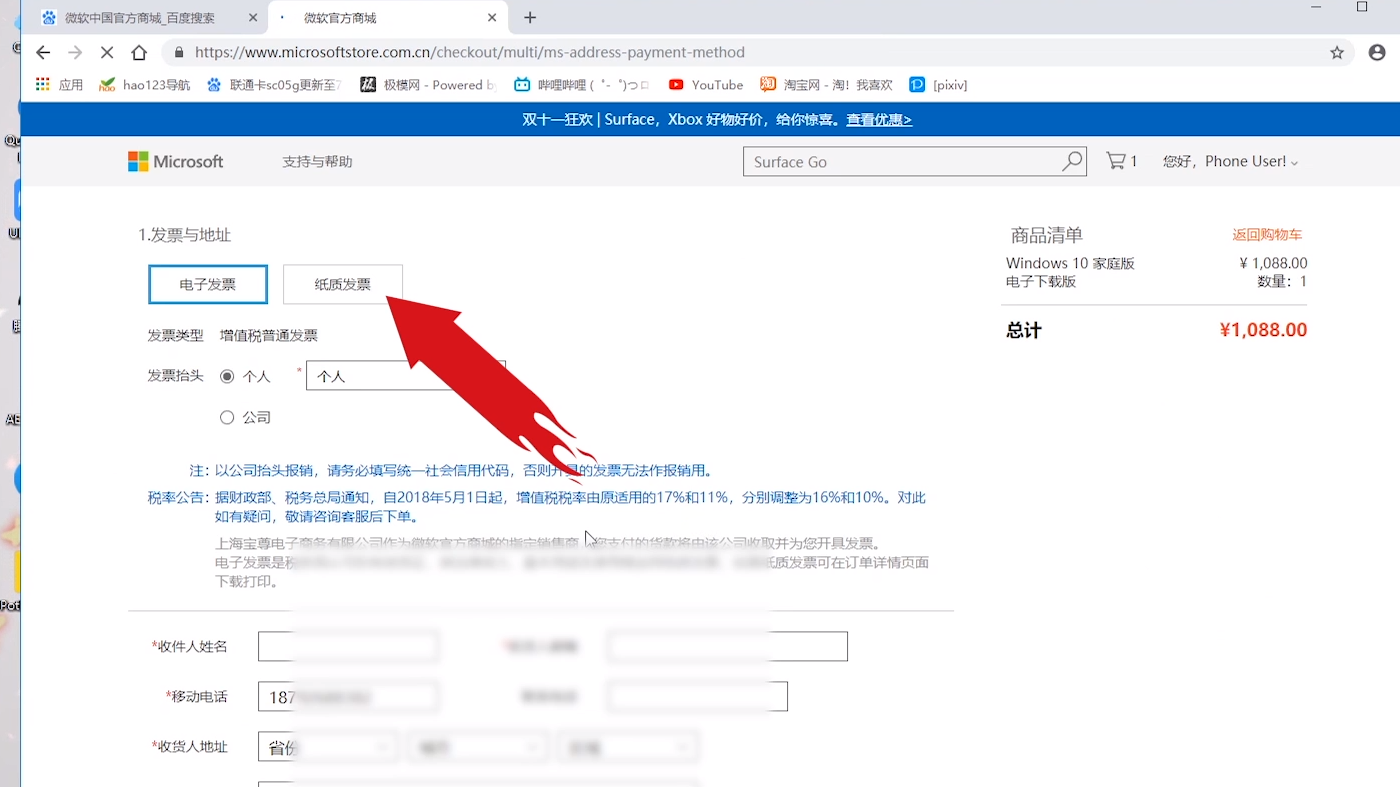The width and height of the screenshot is (1400, 787).
Task: Stop loading the current page
Action: 107,53
